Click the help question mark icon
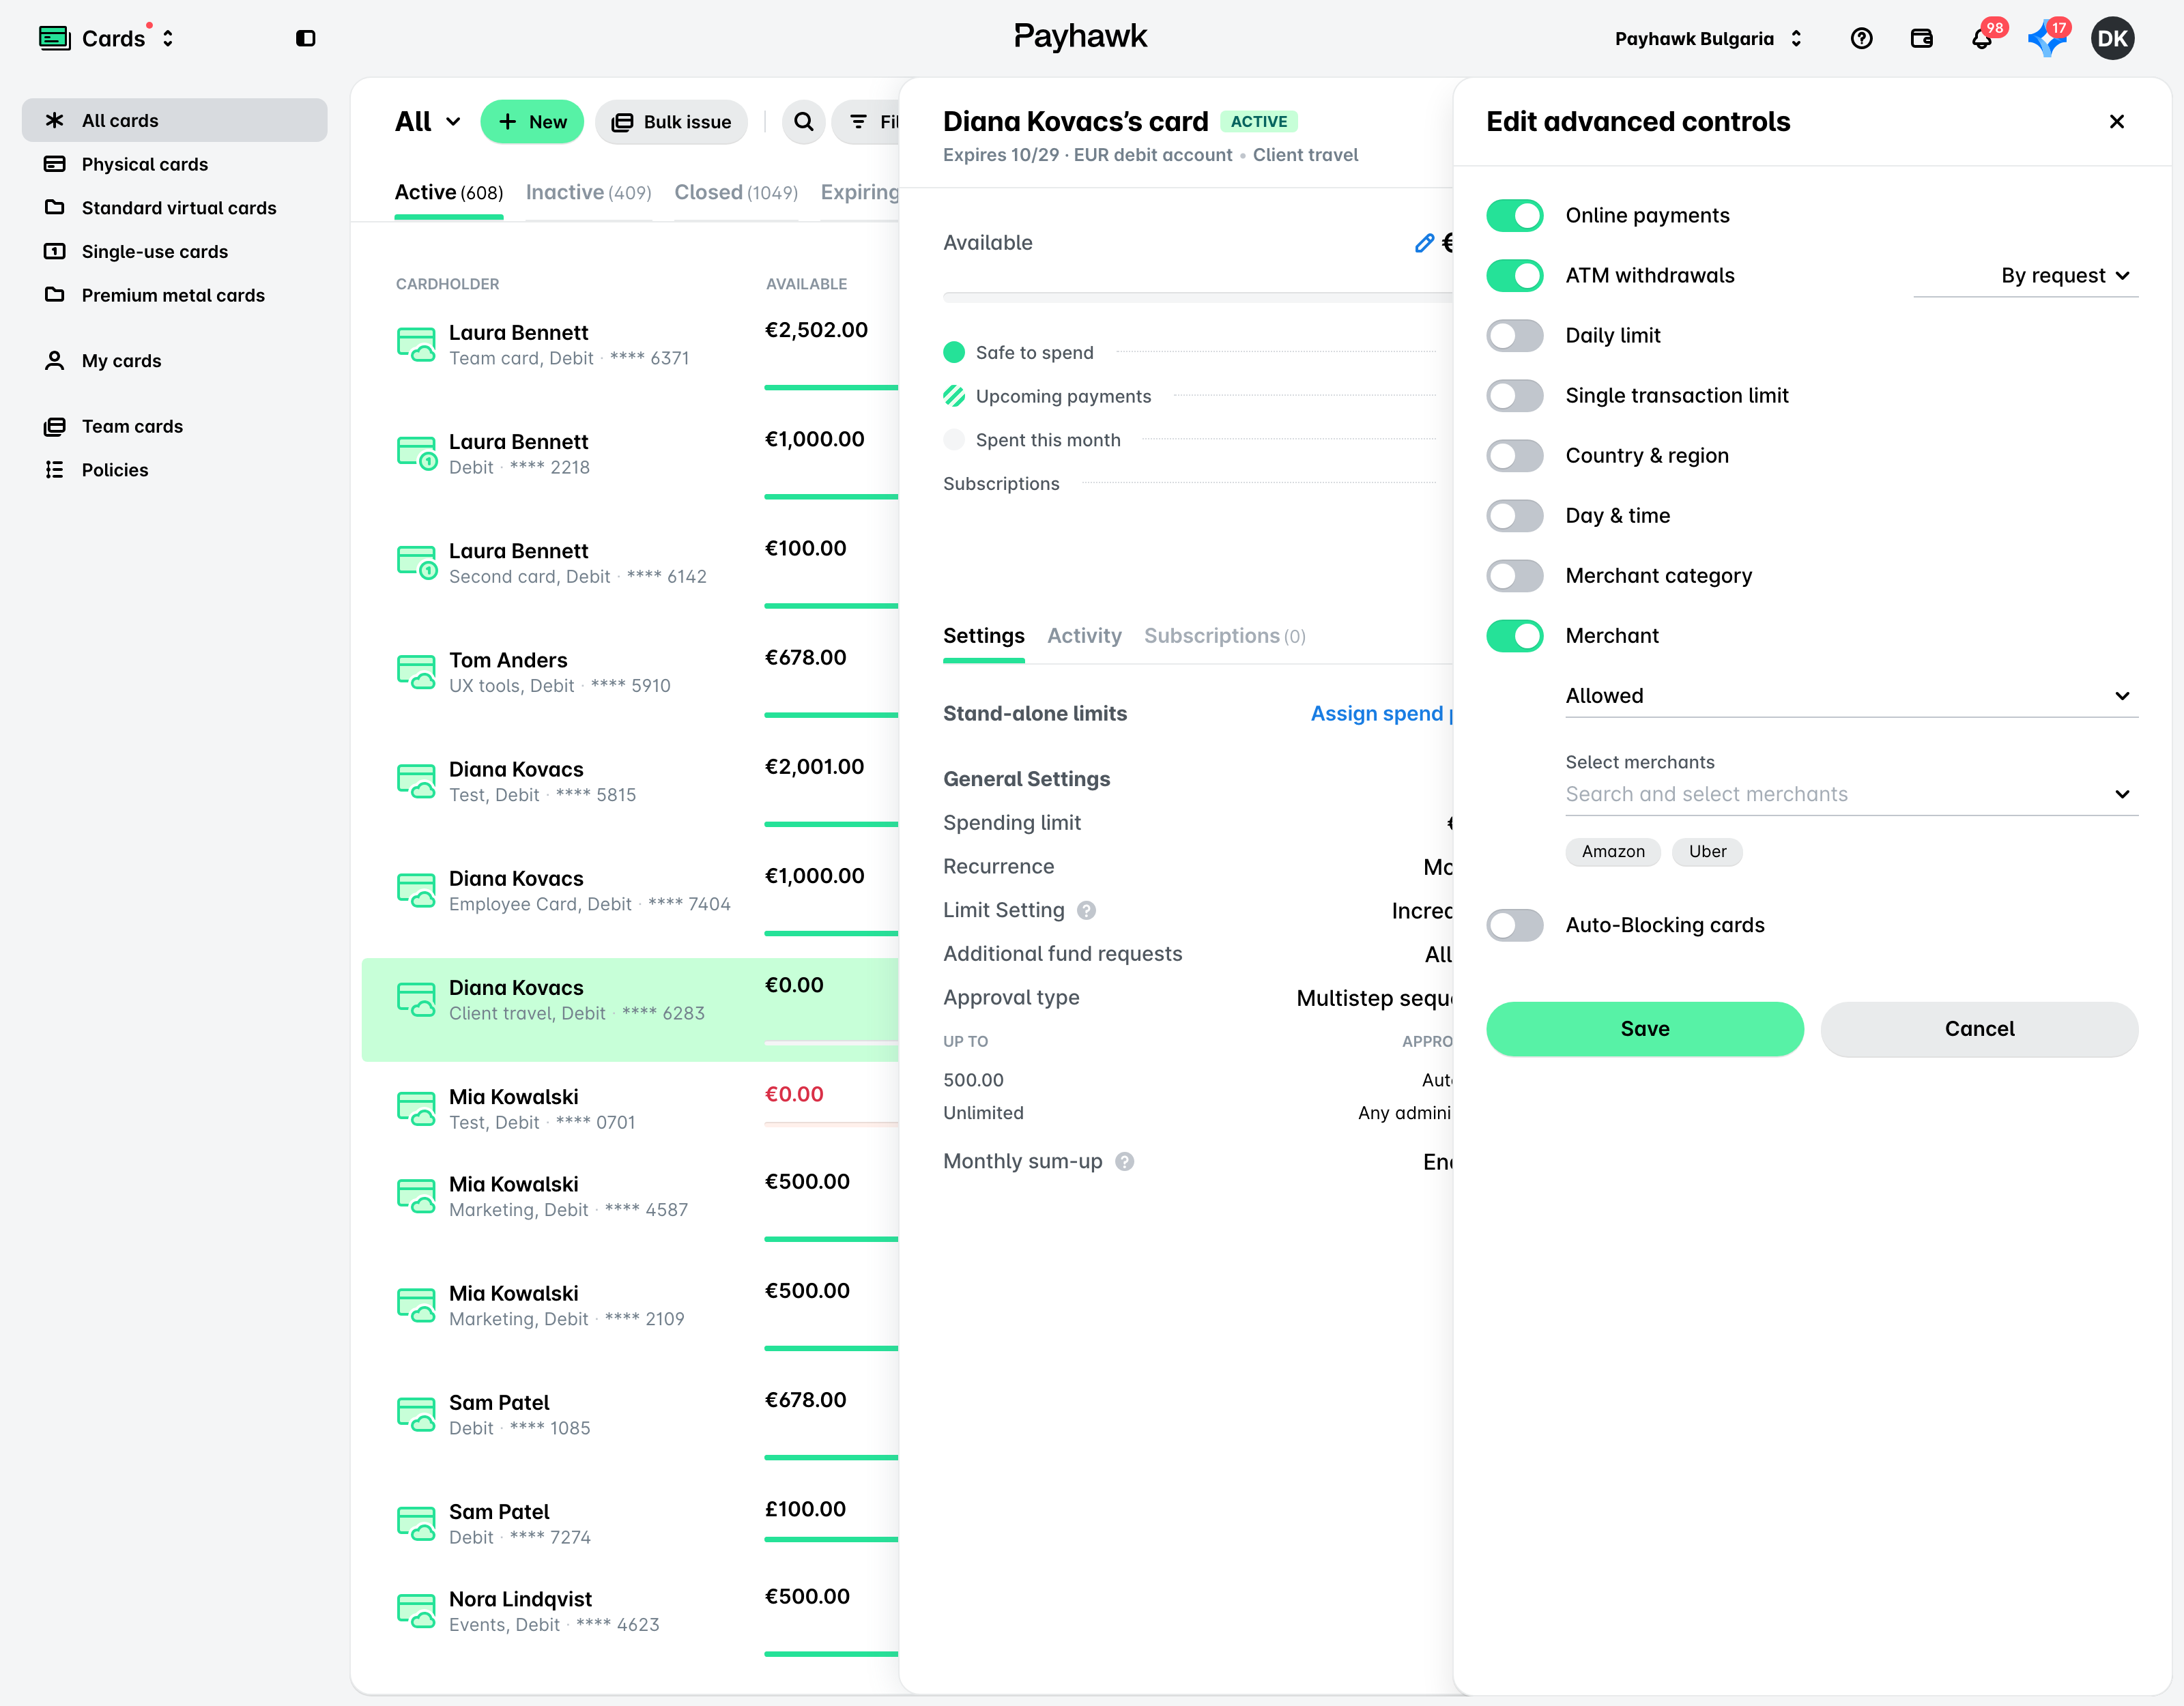The image size is (2184, 1706). click(1861, 38)
